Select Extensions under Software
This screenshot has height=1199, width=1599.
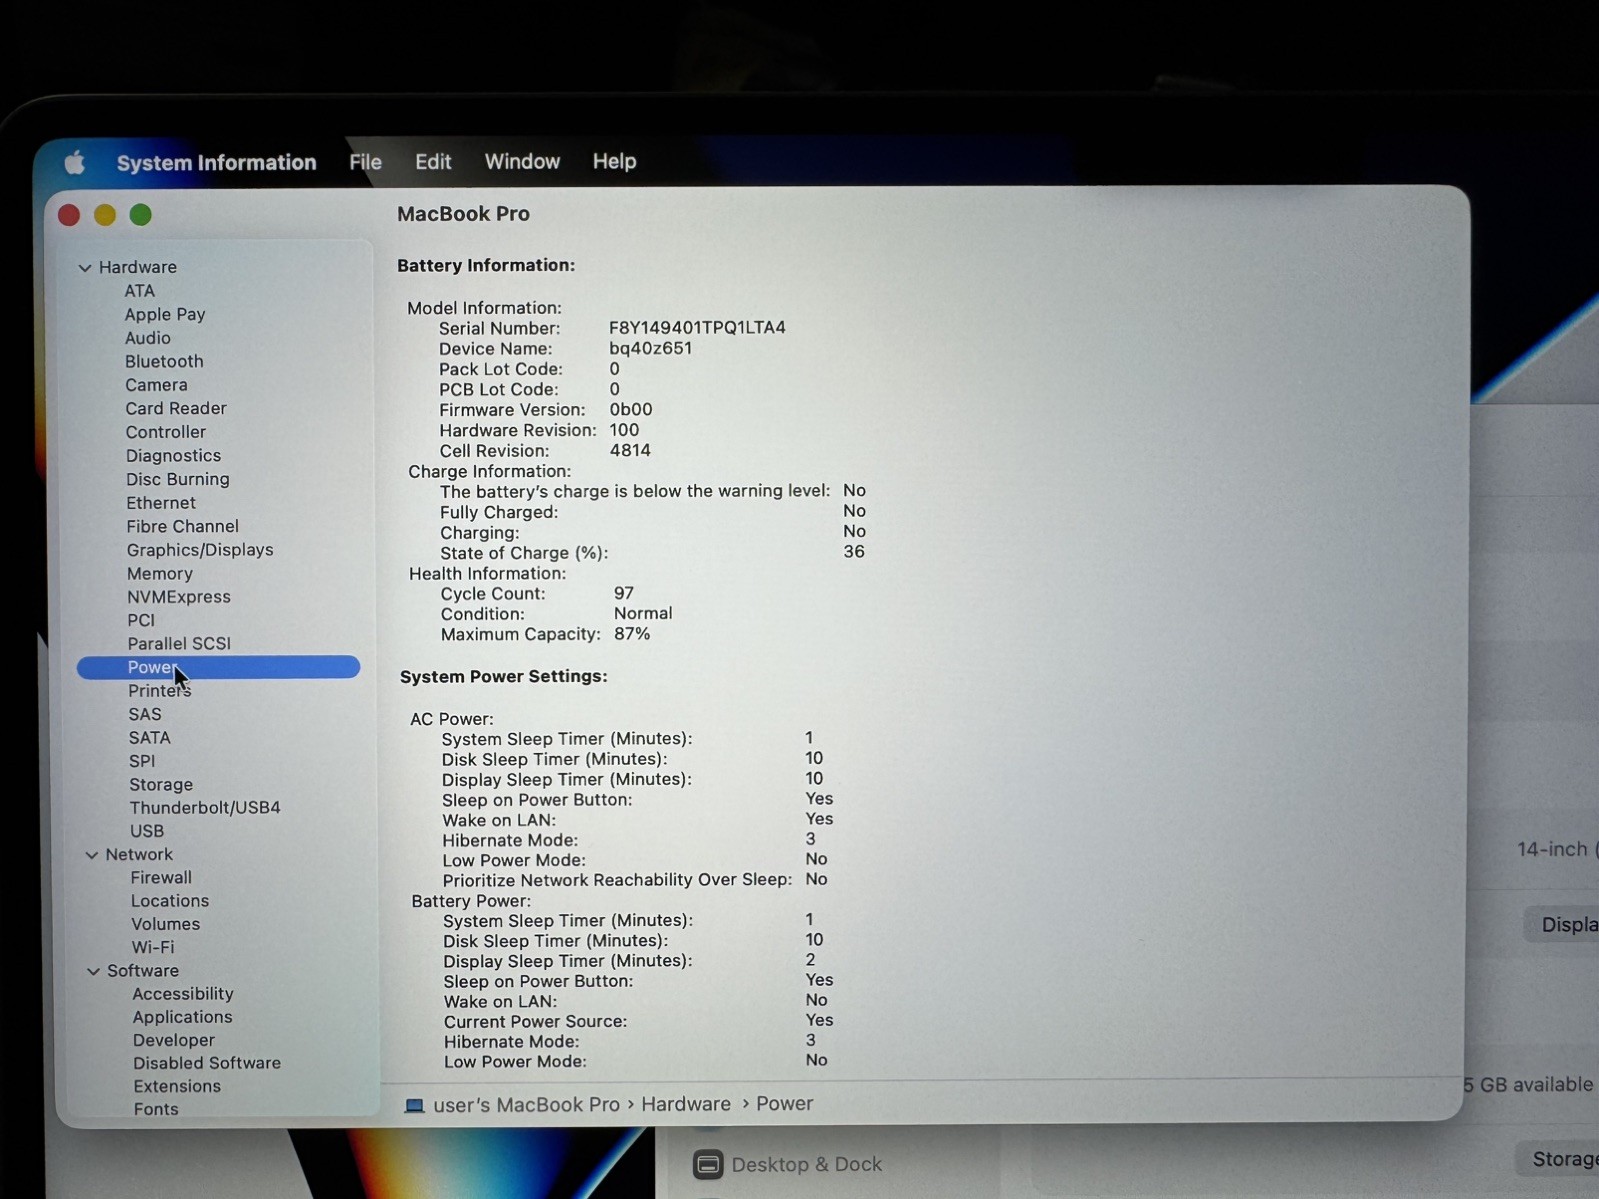[x=177, y=1086]
